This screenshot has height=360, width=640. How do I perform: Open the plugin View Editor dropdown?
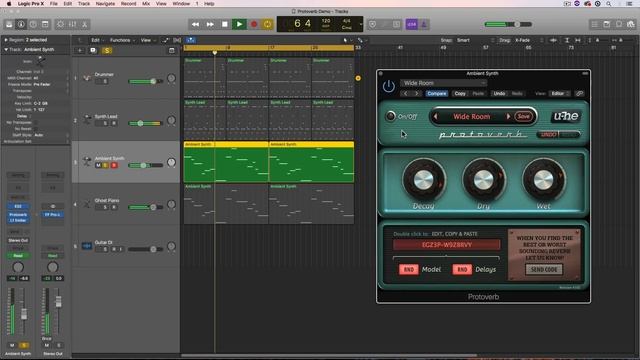559,93
